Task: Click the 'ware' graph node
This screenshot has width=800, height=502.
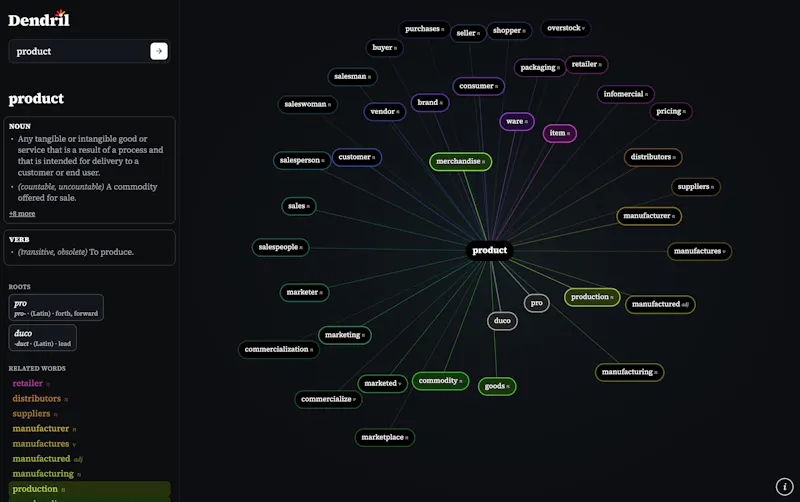Action: click(517, 121)
